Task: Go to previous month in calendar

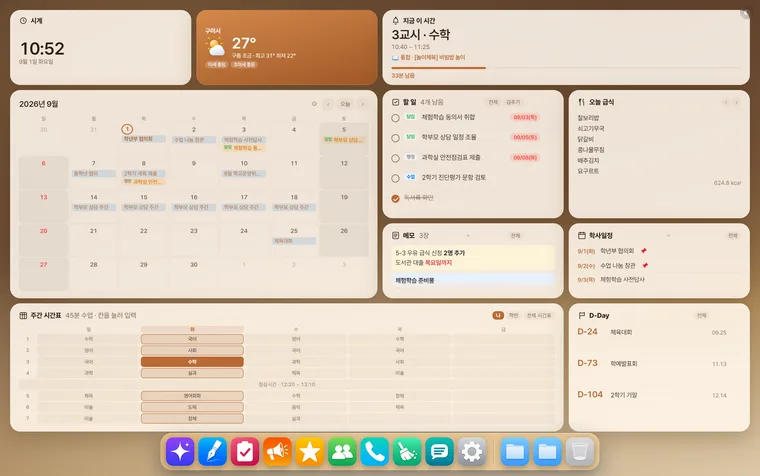Action: [x=328, y=104]
